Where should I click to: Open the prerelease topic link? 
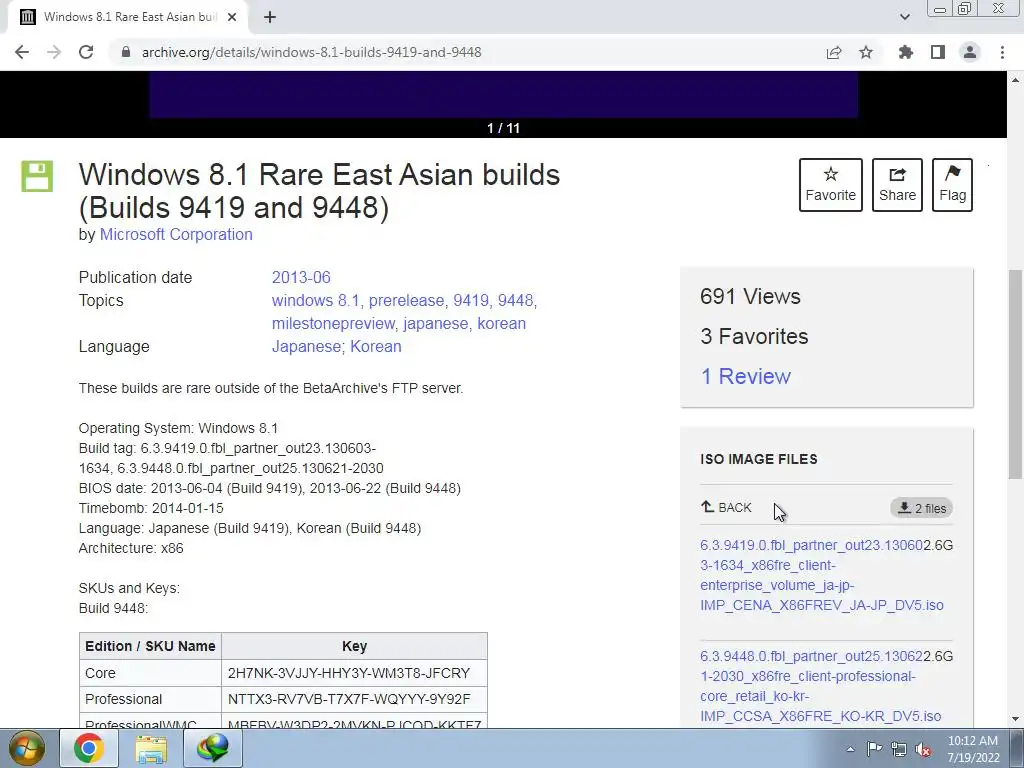click(406, 300)
